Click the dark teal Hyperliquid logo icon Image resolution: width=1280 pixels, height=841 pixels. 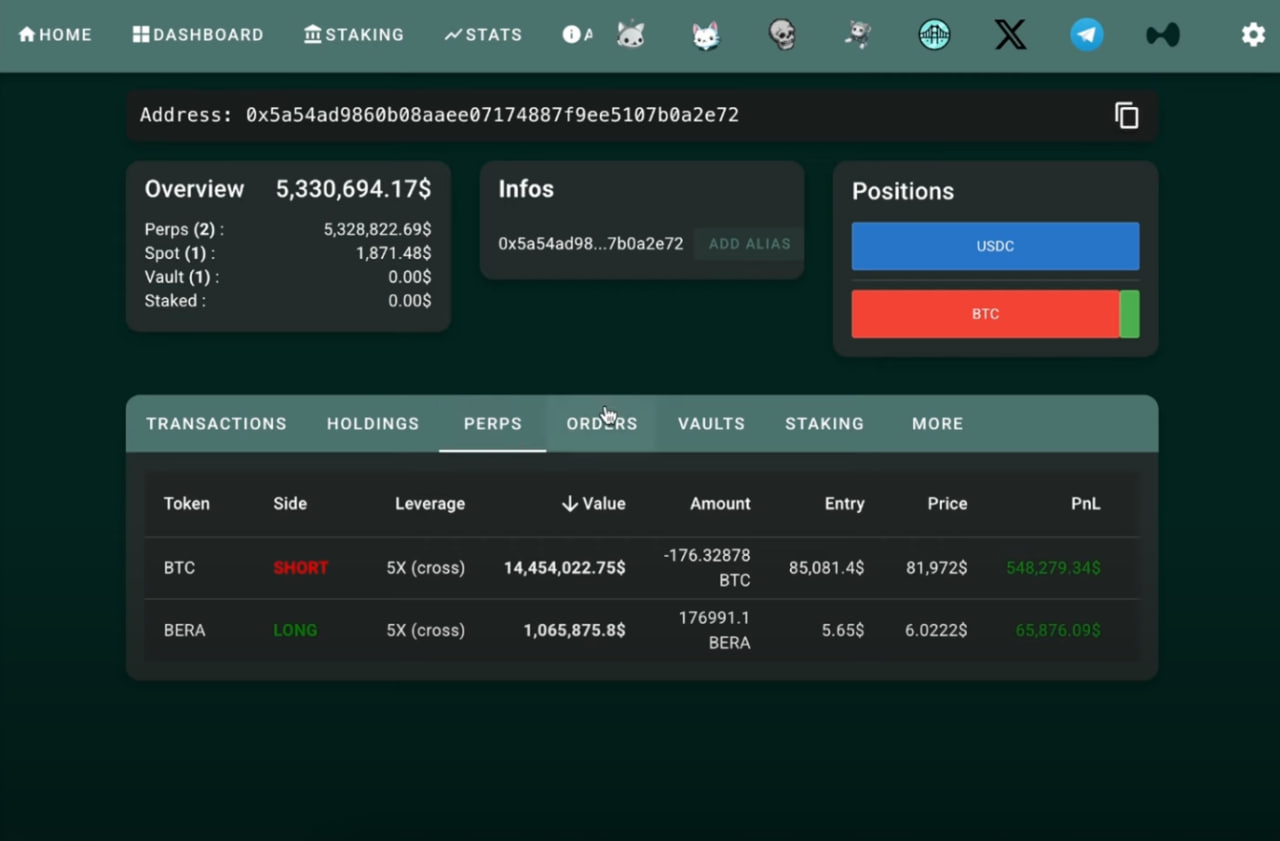1162,35
